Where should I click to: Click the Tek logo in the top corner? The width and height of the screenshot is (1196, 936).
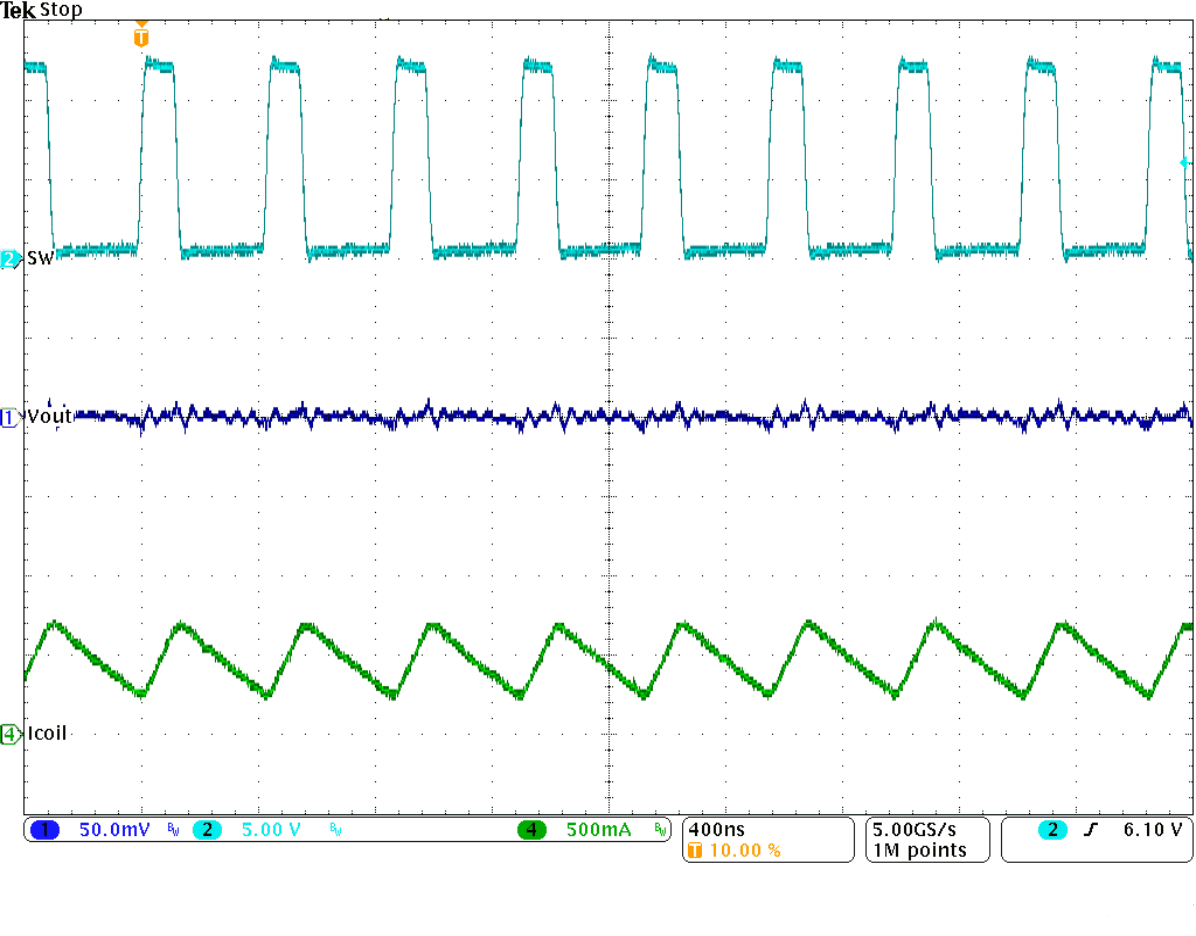point(18,10)
